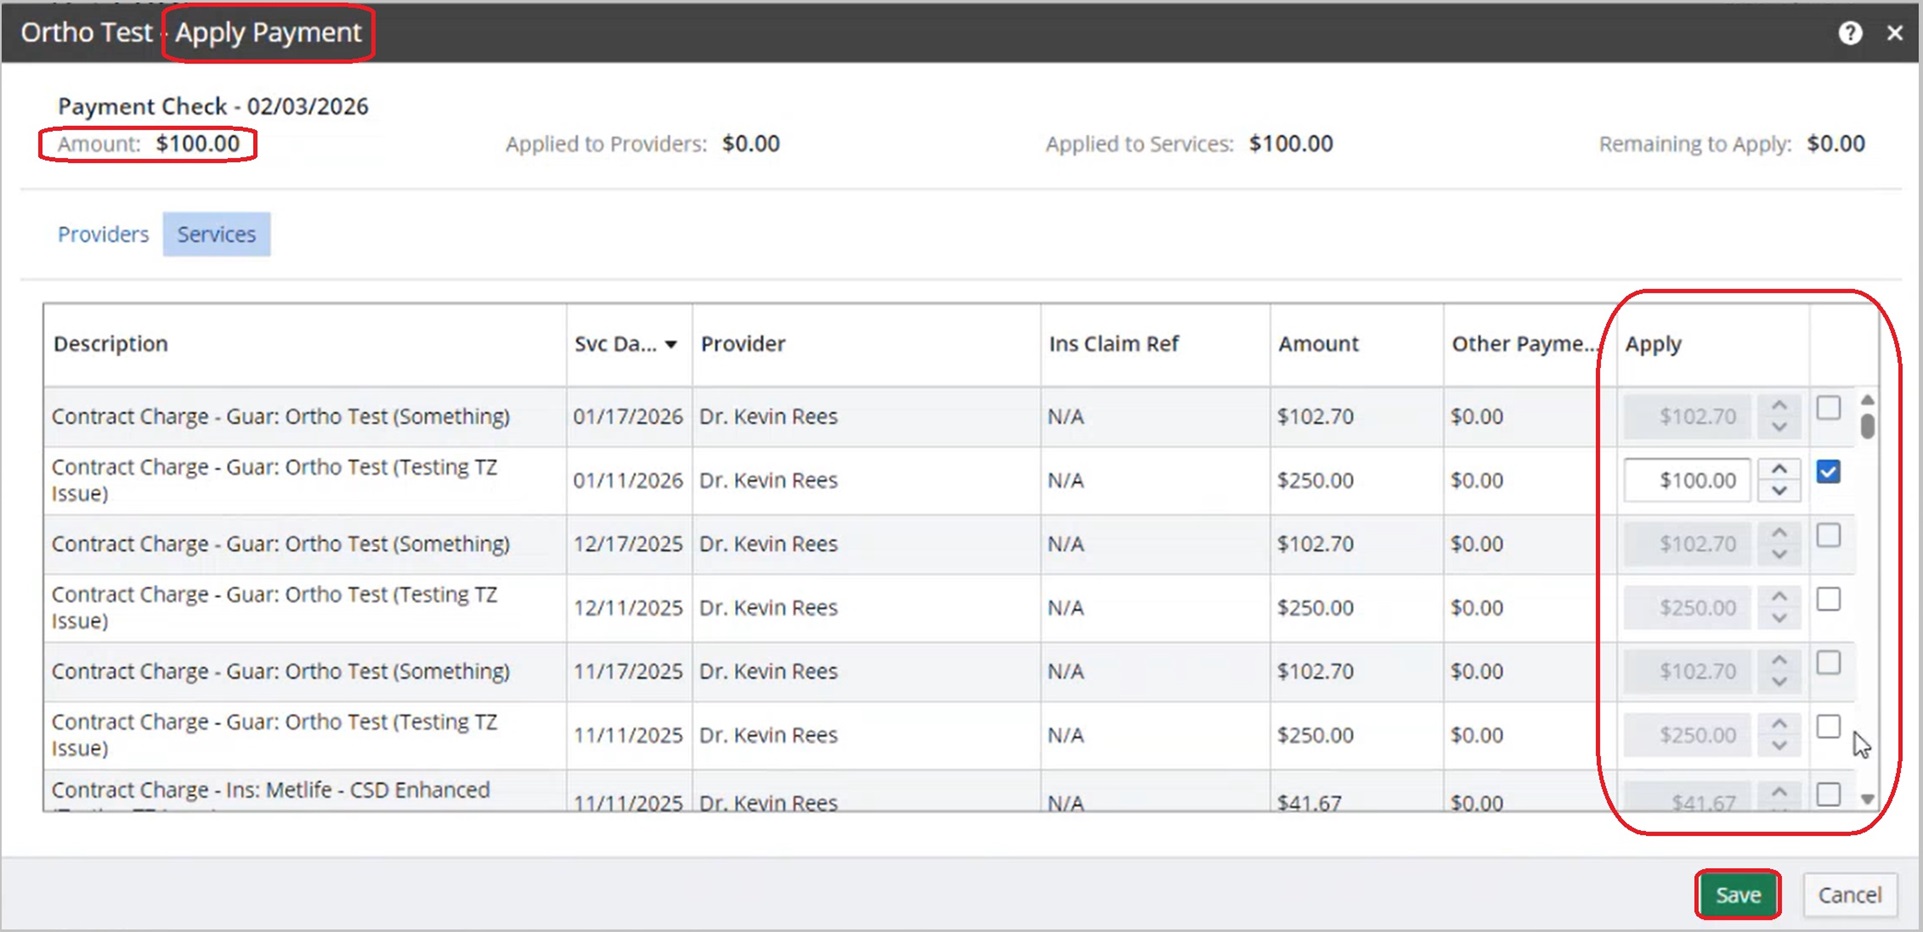Click down arrow on 11/17/2025 apply amount
This screenshot has width=1923, height=932.
click(x=1779, y=682)
